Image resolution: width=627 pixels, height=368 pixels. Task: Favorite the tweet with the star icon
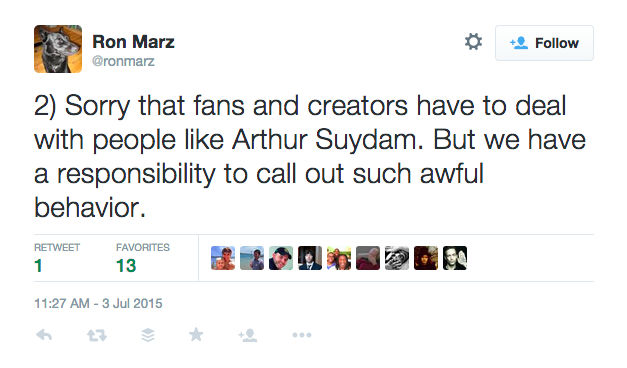(x=196, y=334)
